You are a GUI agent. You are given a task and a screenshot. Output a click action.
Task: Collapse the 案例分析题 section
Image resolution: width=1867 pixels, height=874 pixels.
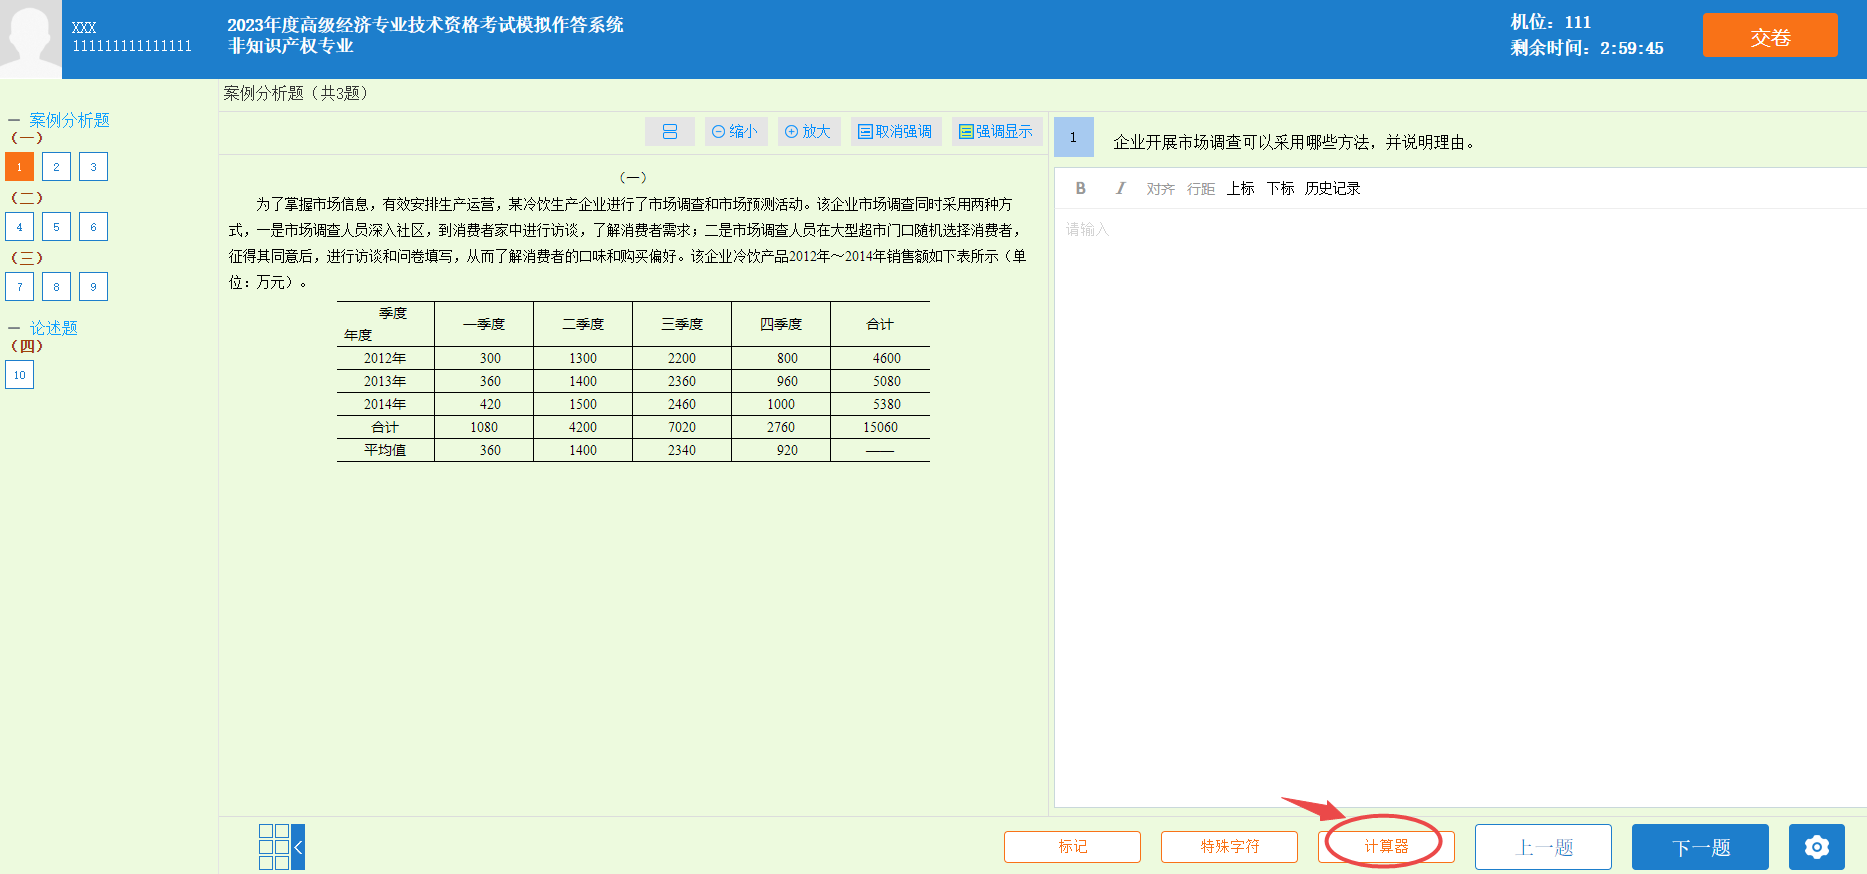pyautogui.click(x=14, y=120)
